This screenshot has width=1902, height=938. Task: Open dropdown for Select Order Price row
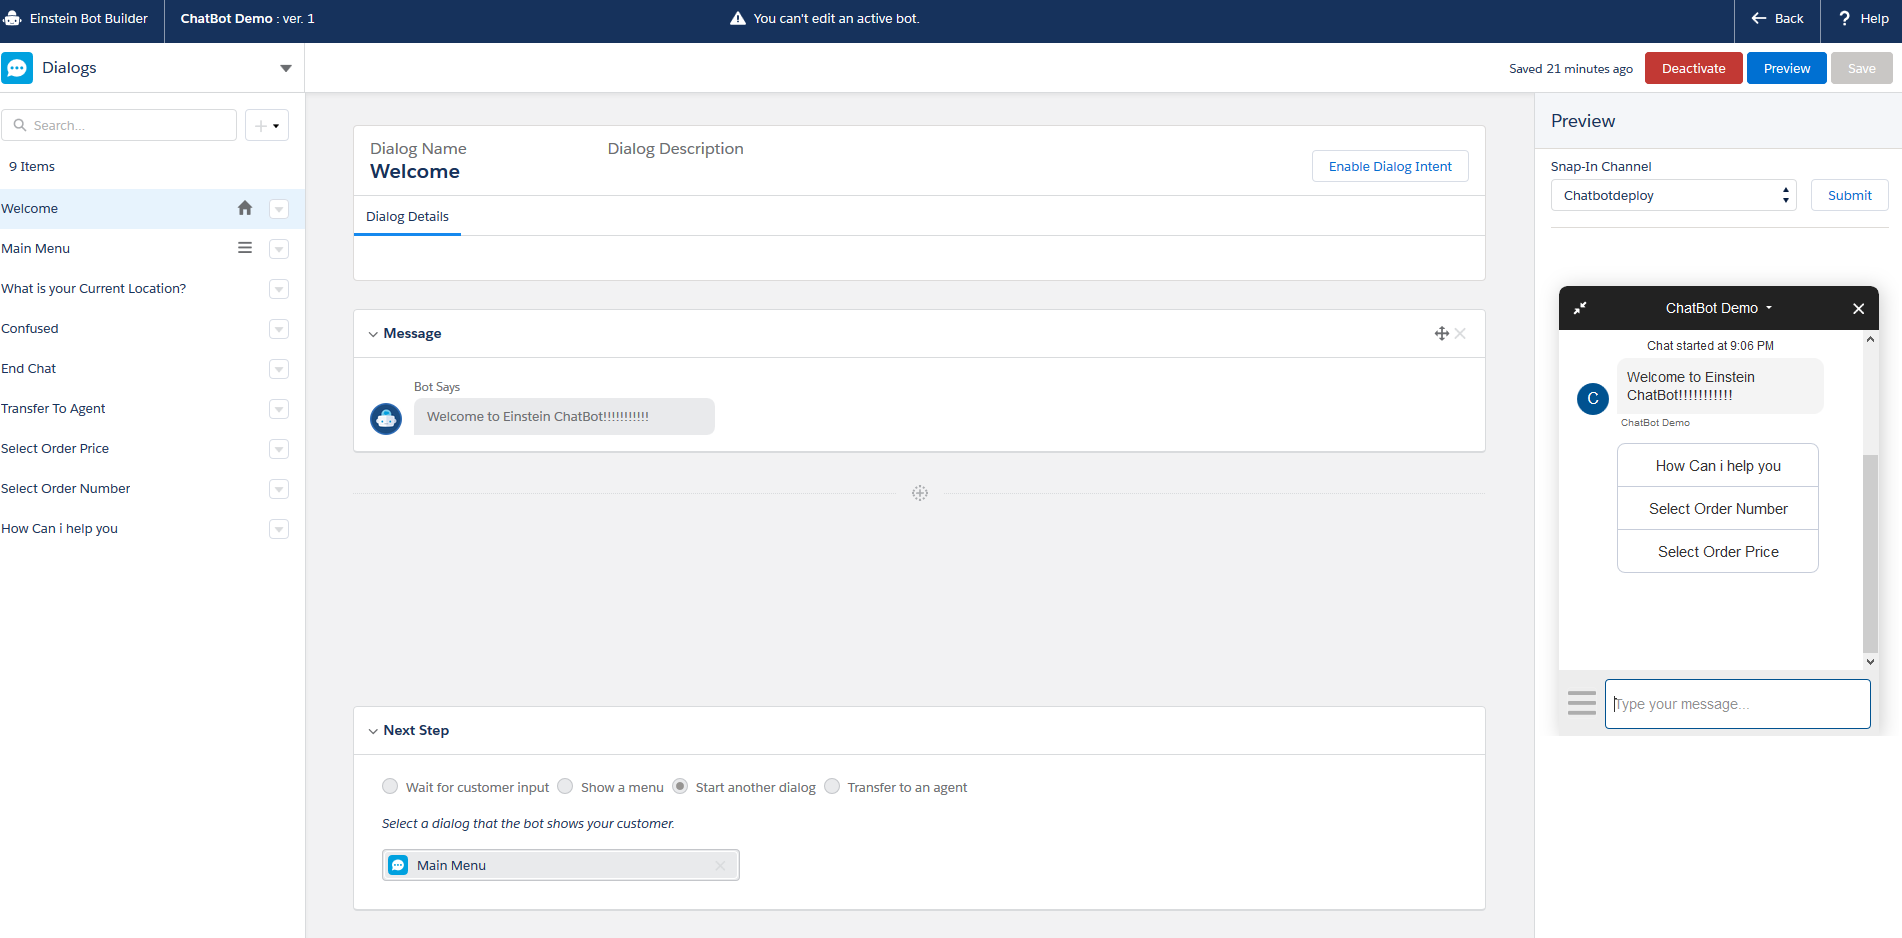coord(279,449)
